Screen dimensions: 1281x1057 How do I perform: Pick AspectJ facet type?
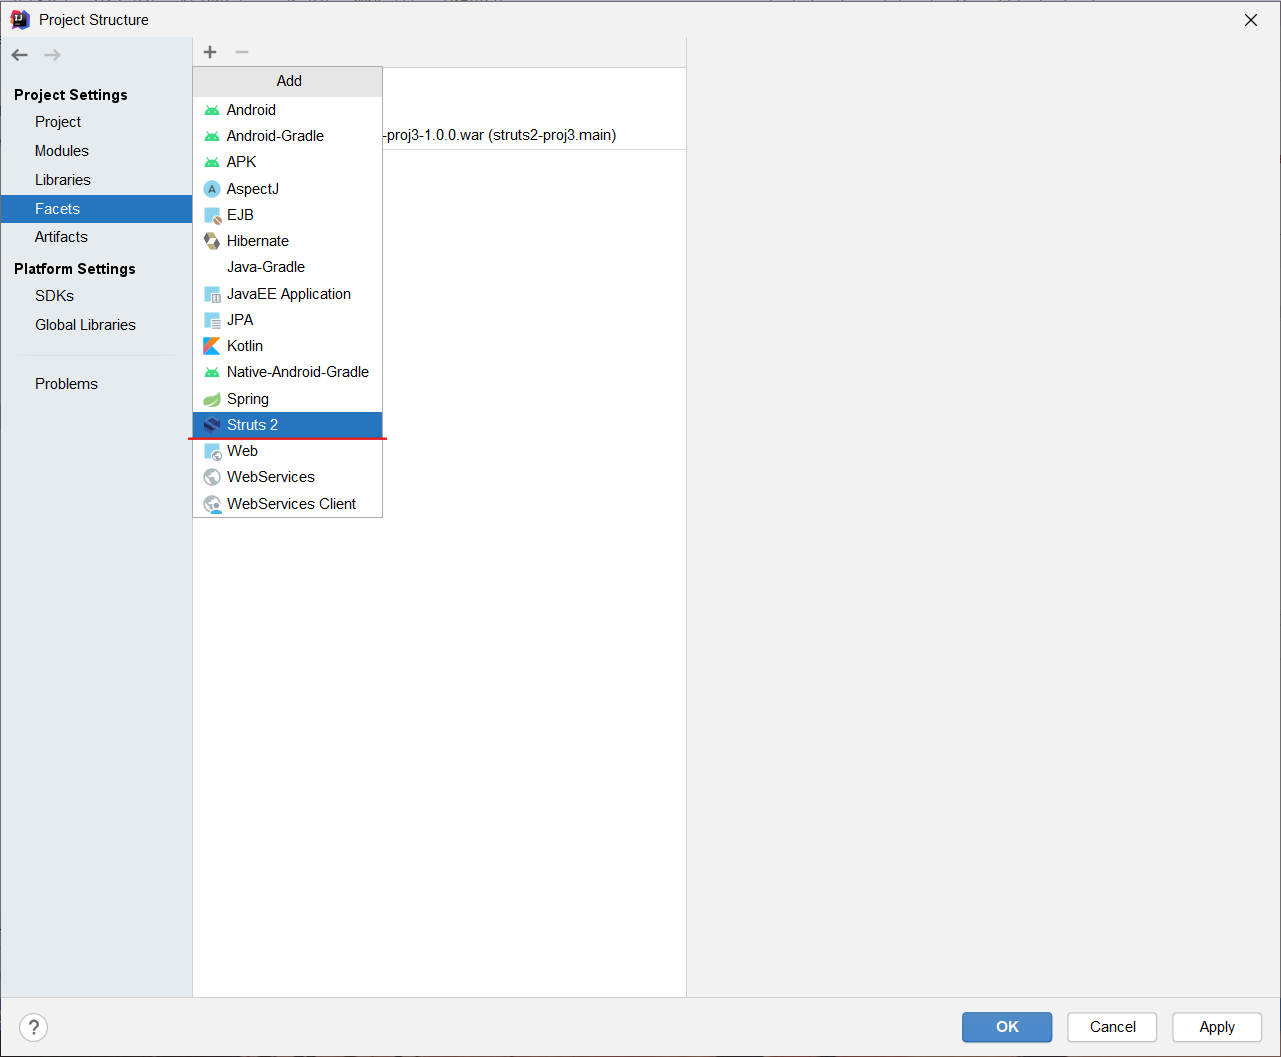pos(287,189)
